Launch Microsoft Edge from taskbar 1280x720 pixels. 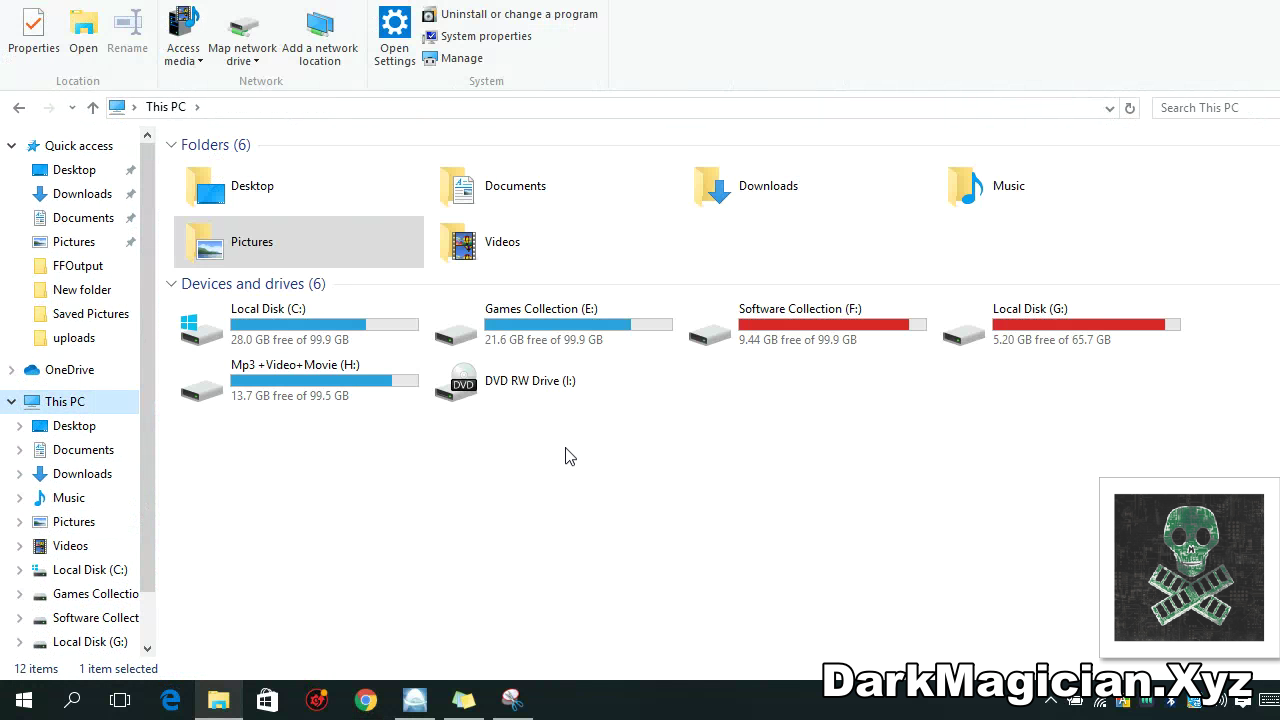[x=170, y=700]
